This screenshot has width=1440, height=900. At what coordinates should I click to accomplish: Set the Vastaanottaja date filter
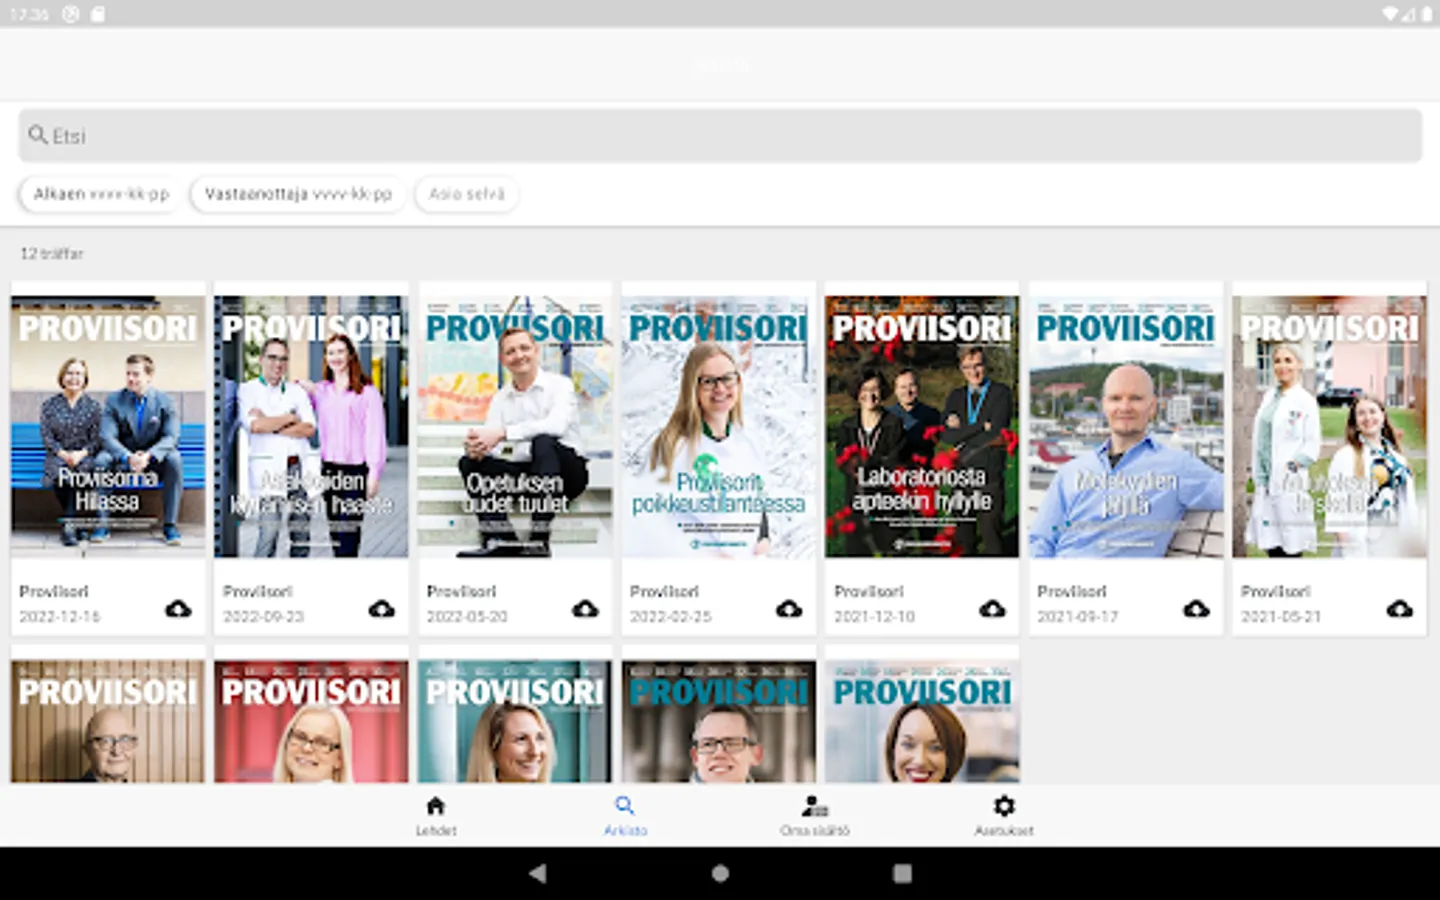pyautogui.click(x=298, y=194)
